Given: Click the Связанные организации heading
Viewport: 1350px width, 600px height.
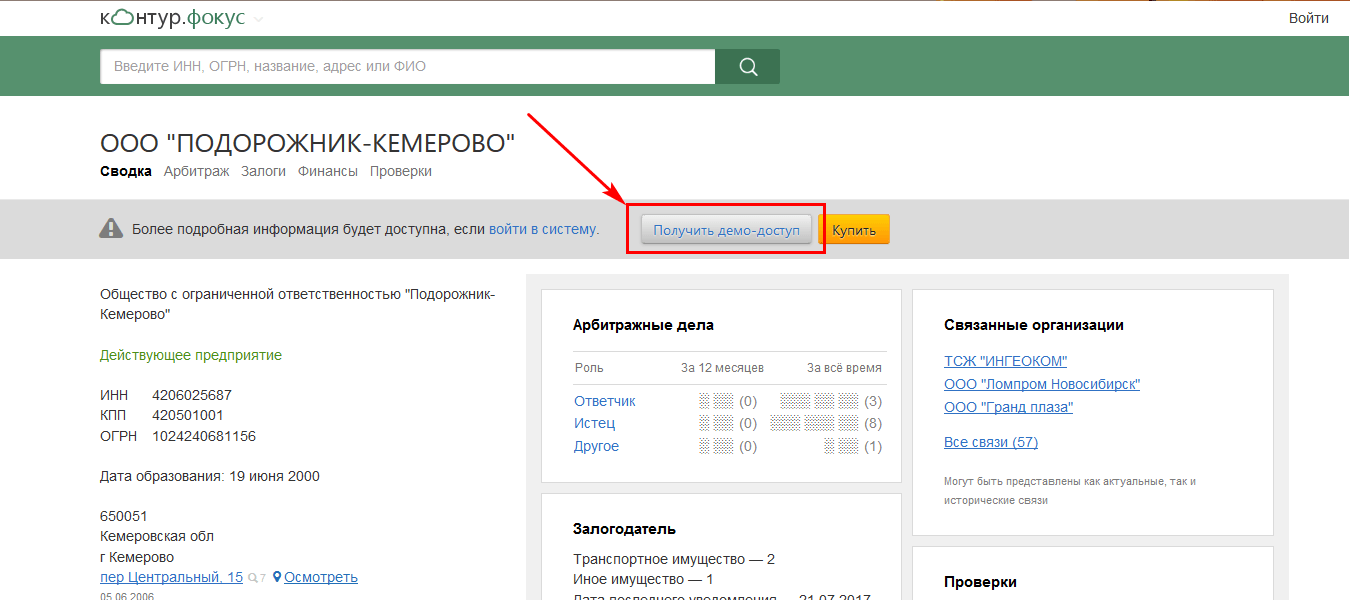Looking at the screenshot, I should (1034, 325).
